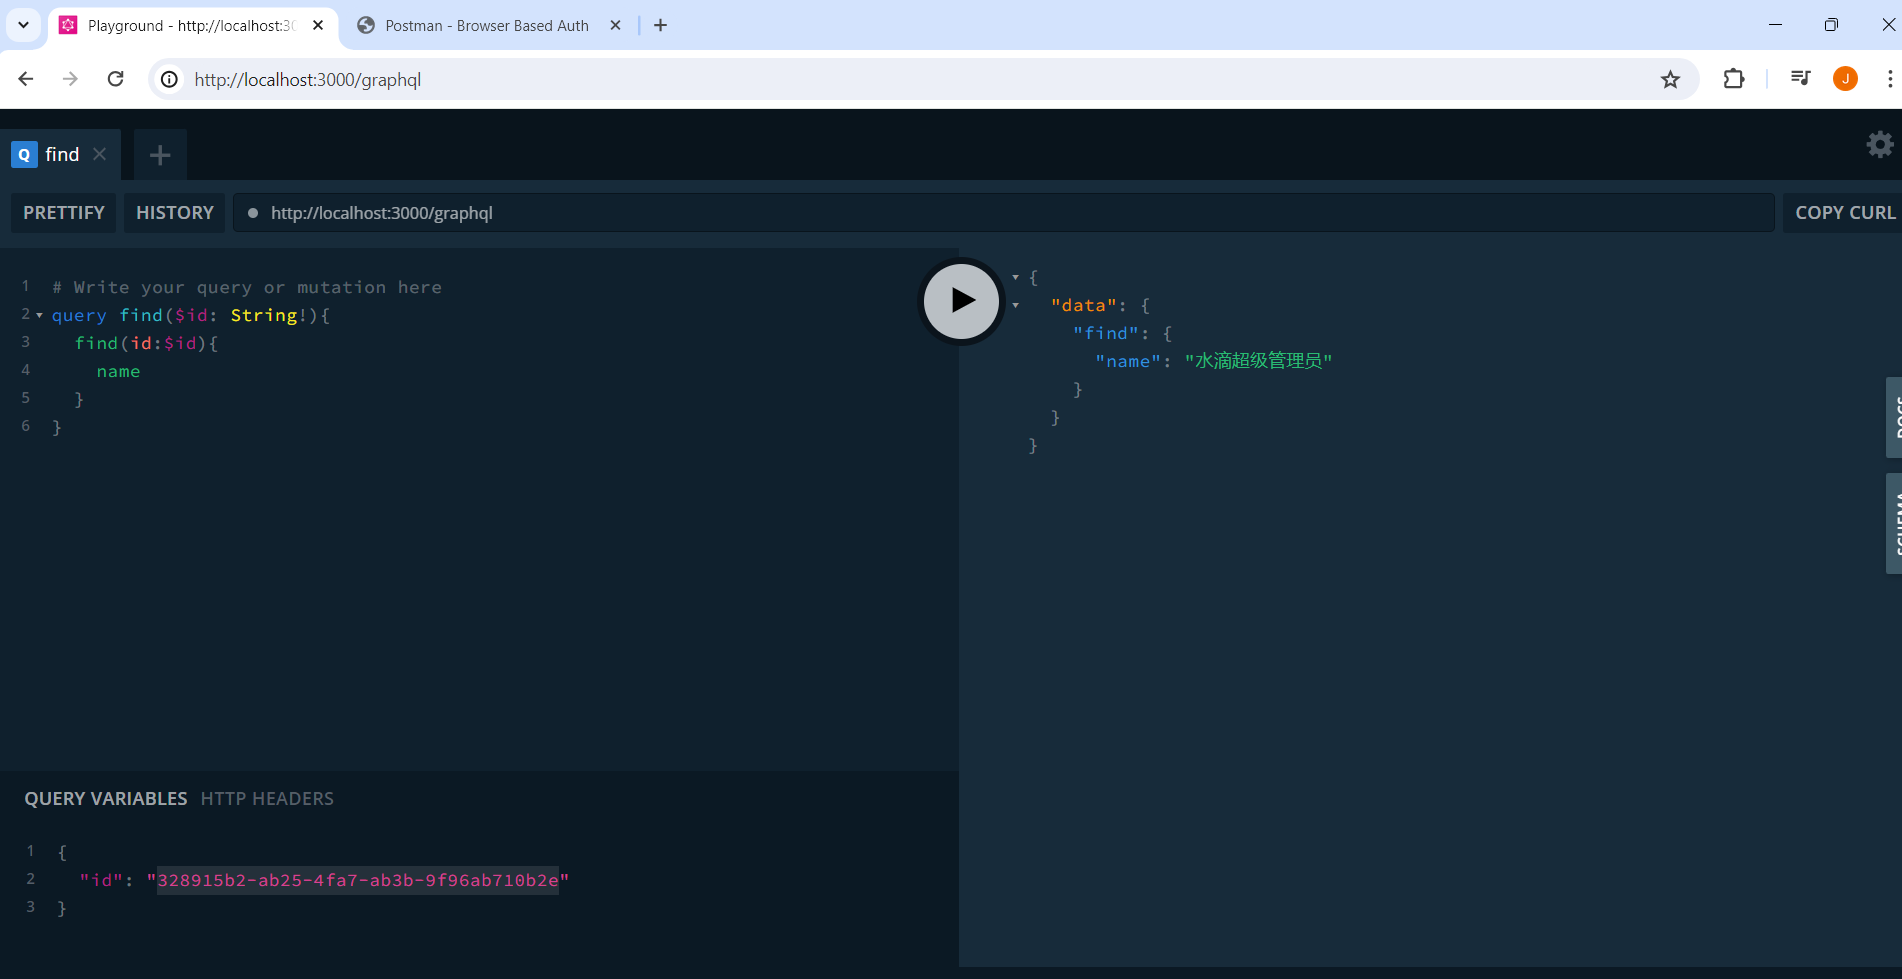Click the id variable value string
Viewport: 1902px width, 979px height.
point(358,880)
